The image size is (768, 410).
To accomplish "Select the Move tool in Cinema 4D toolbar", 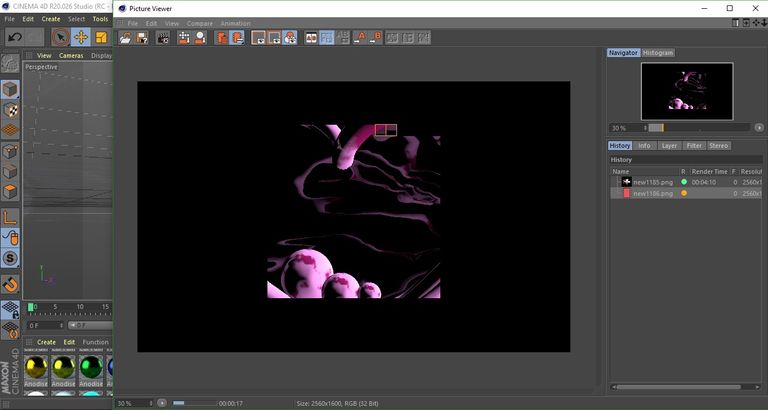I will tap(81, 37).
